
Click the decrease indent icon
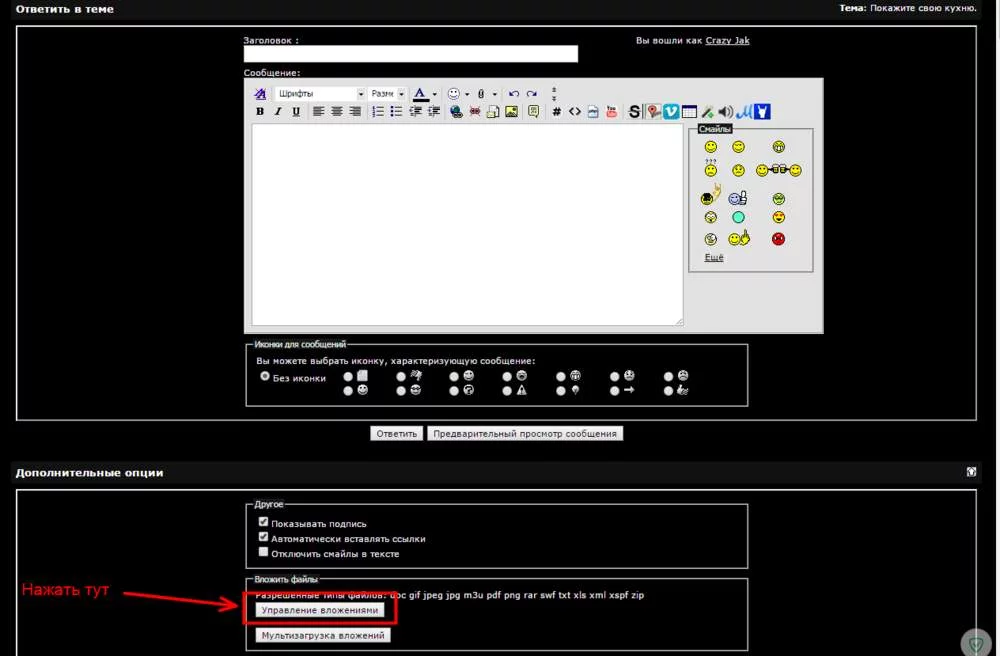tap(415, 112)
